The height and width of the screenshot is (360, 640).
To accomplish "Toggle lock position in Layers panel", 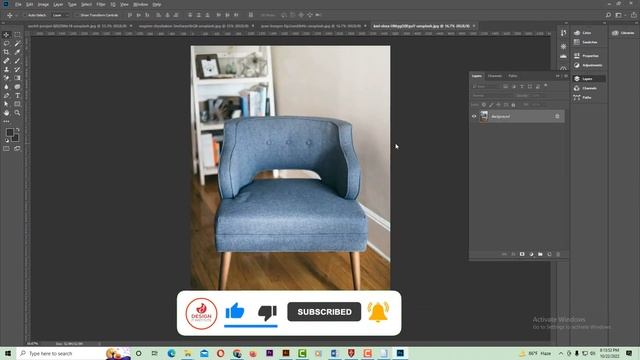I will 498,105.
